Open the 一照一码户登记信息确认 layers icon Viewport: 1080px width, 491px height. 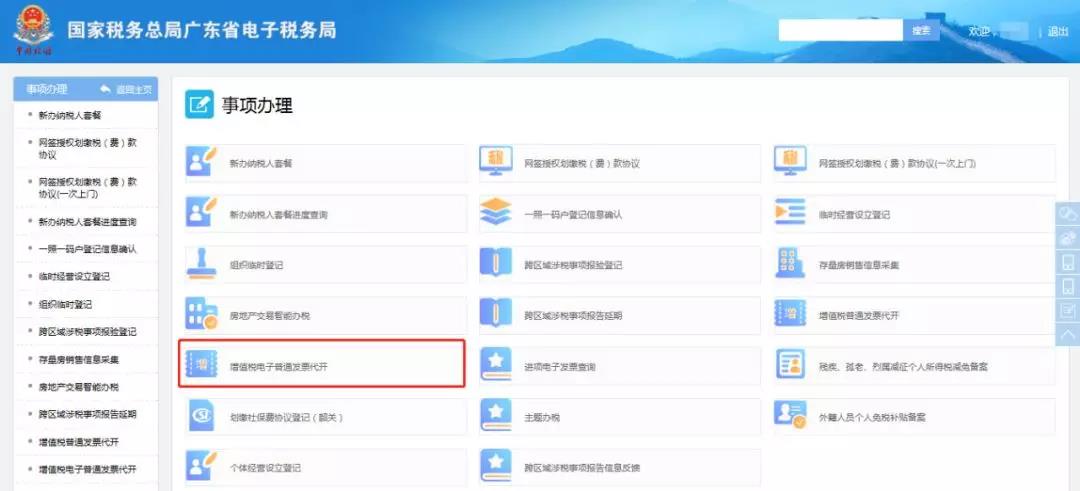pos(495,213)
